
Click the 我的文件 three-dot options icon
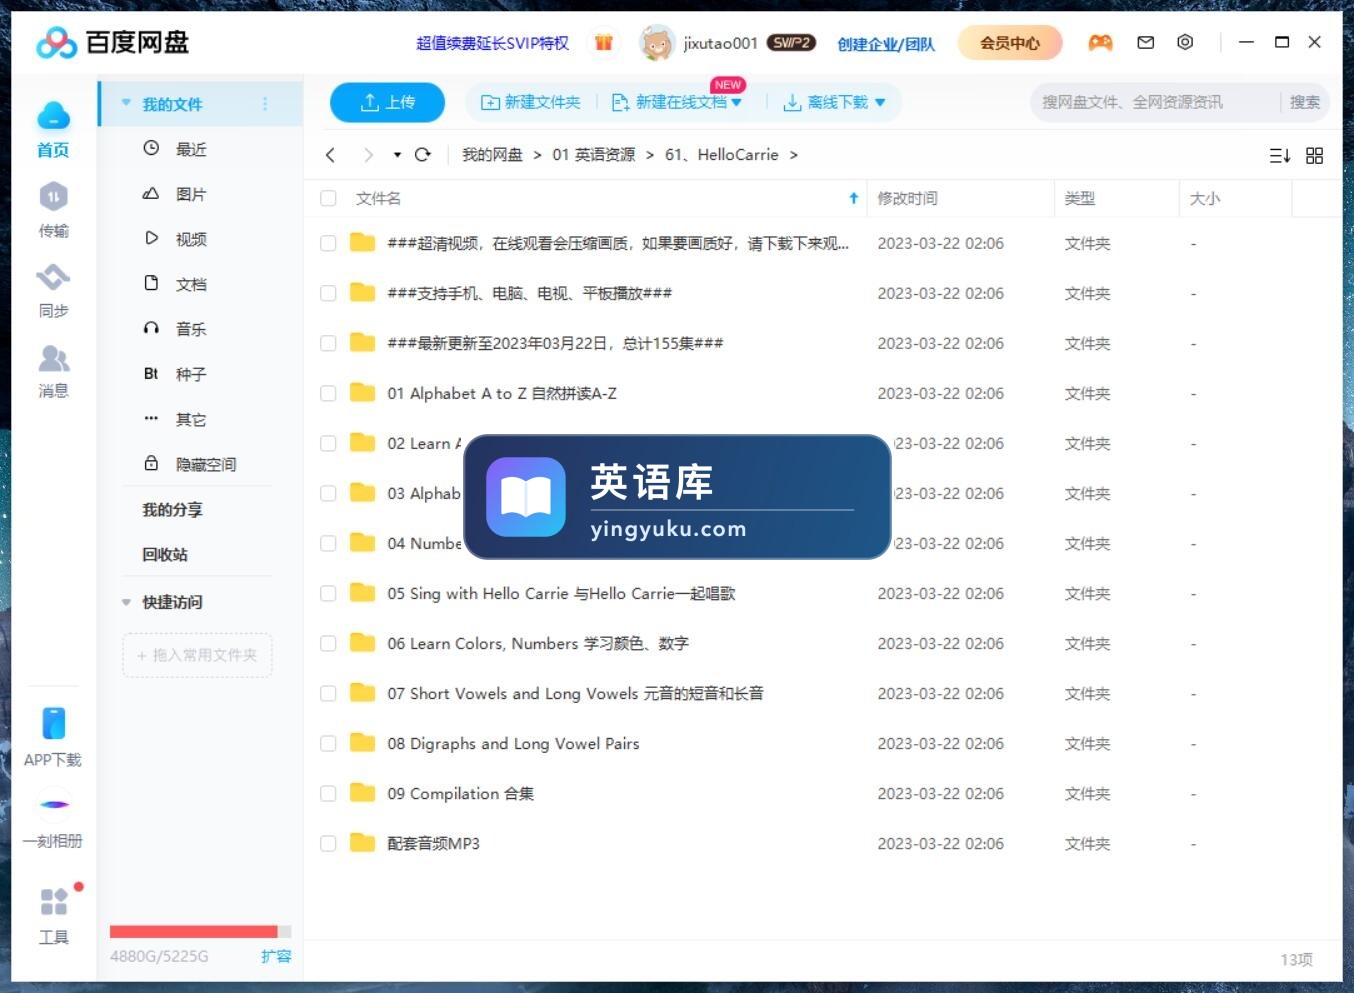click(x=265, y=104)
